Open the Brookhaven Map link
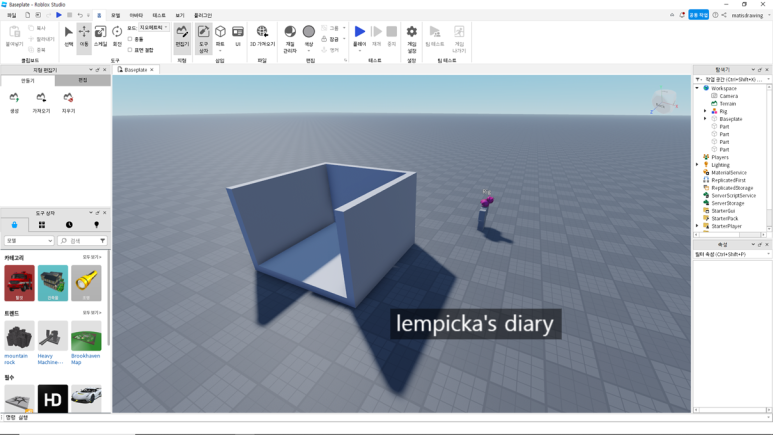 [85, 359]
